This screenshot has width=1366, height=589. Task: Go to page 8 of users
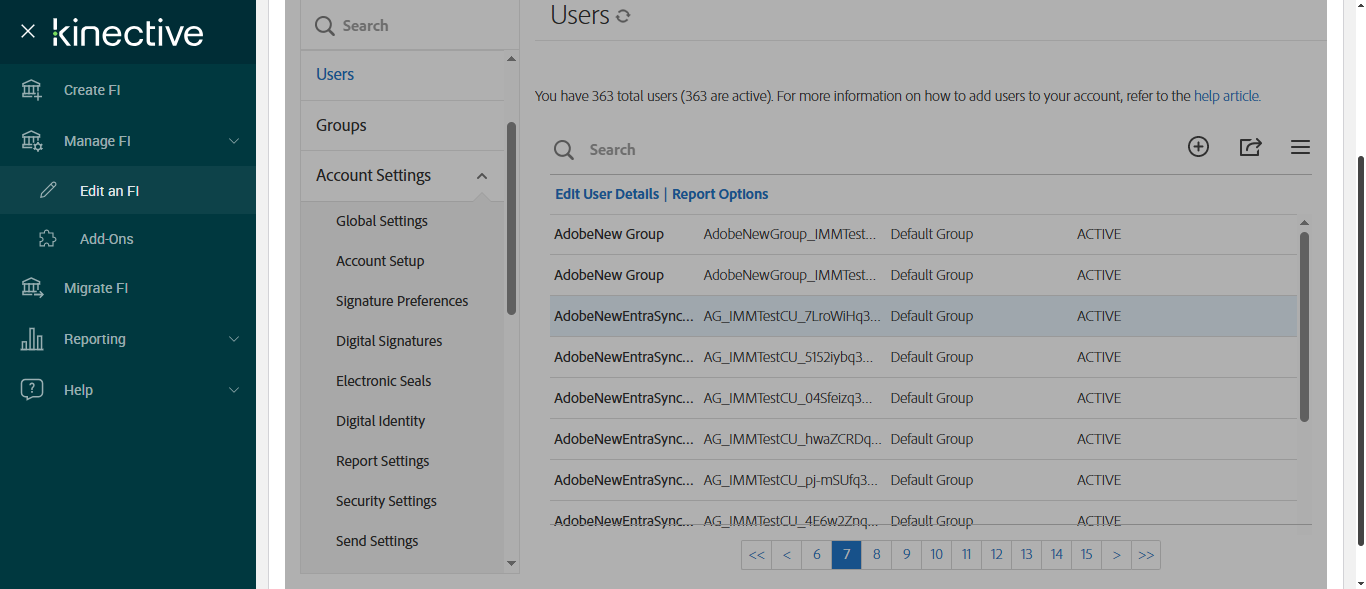pos(876,555)
